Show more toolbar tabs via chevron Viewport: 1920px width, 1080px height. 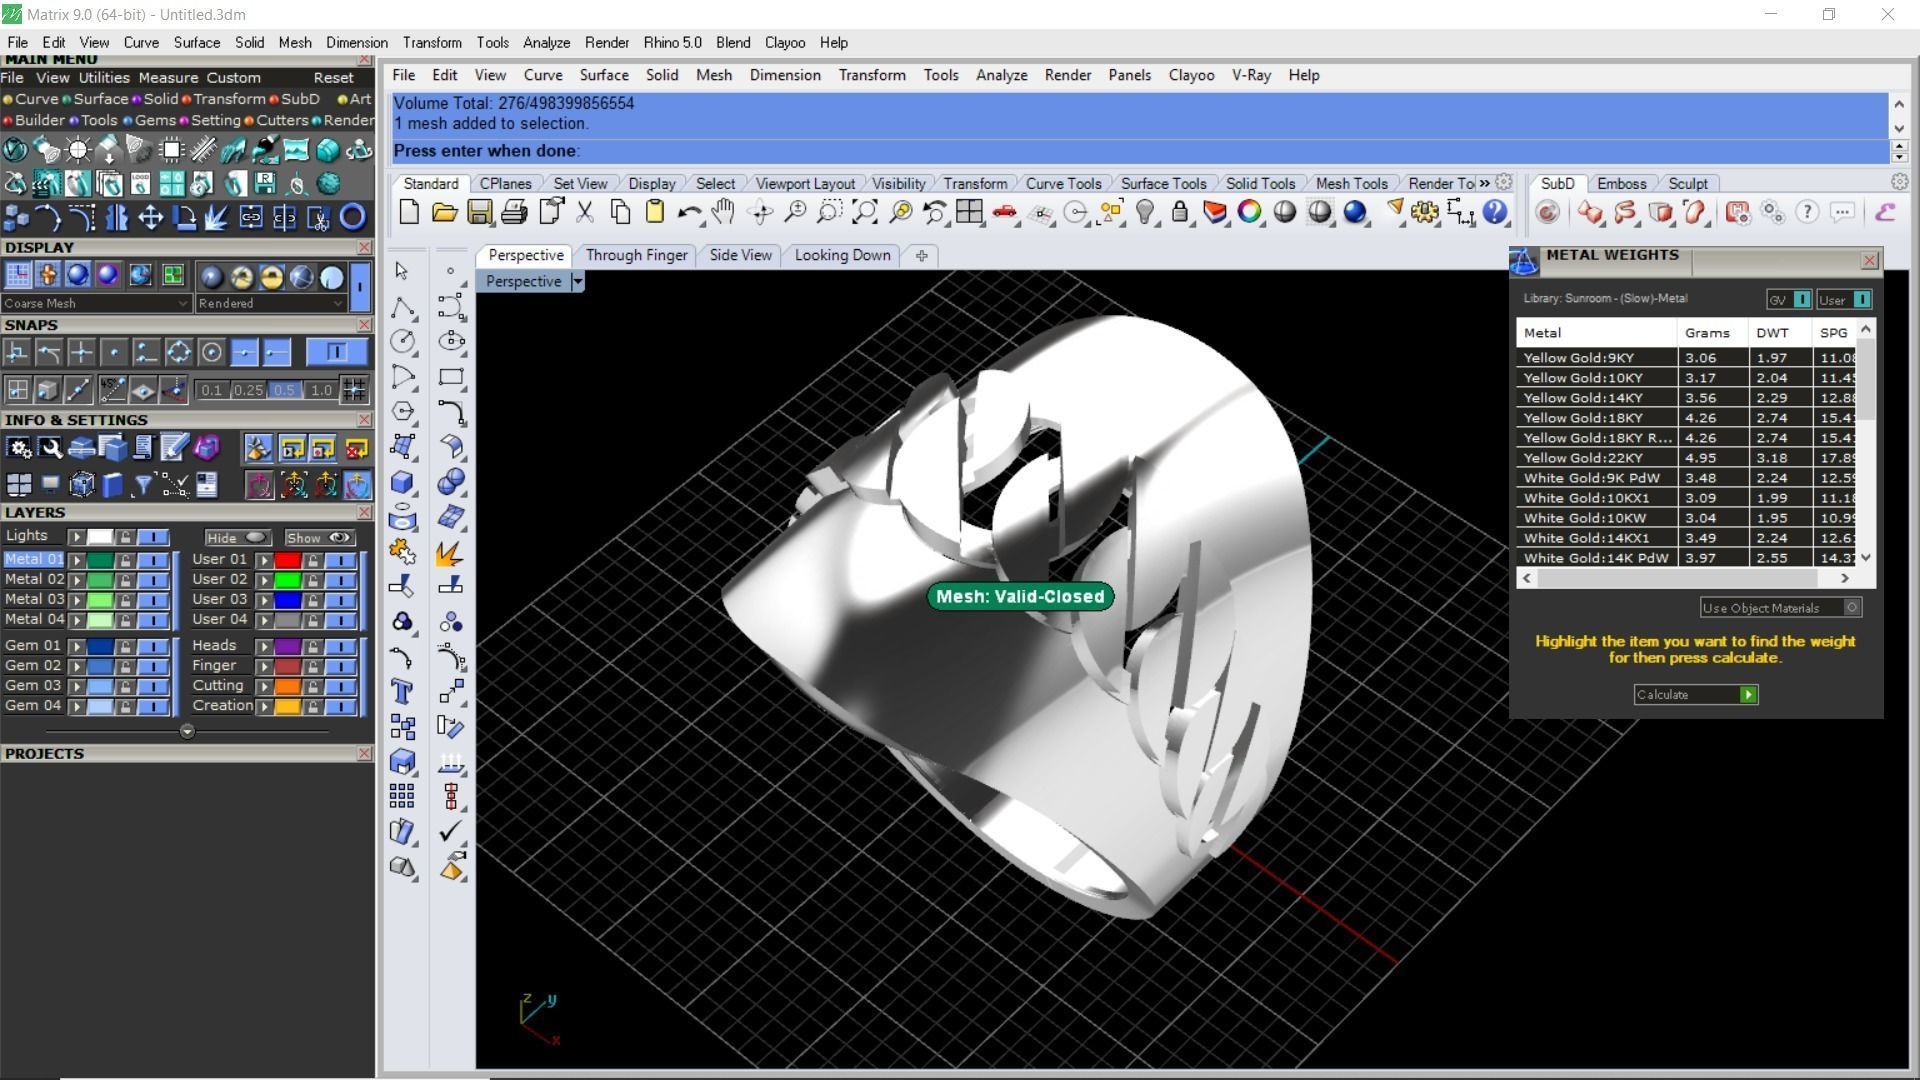click(x=1485, y=183)
